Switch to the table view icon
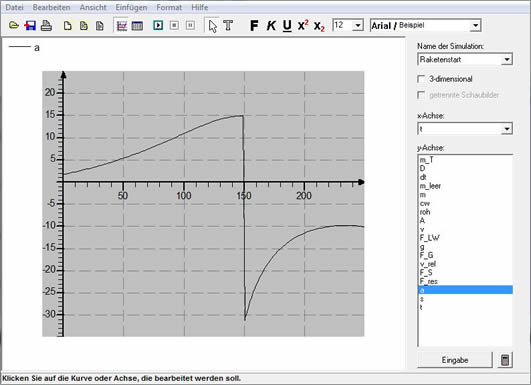This screenshot has height=385, width=531. coord(137,26)
